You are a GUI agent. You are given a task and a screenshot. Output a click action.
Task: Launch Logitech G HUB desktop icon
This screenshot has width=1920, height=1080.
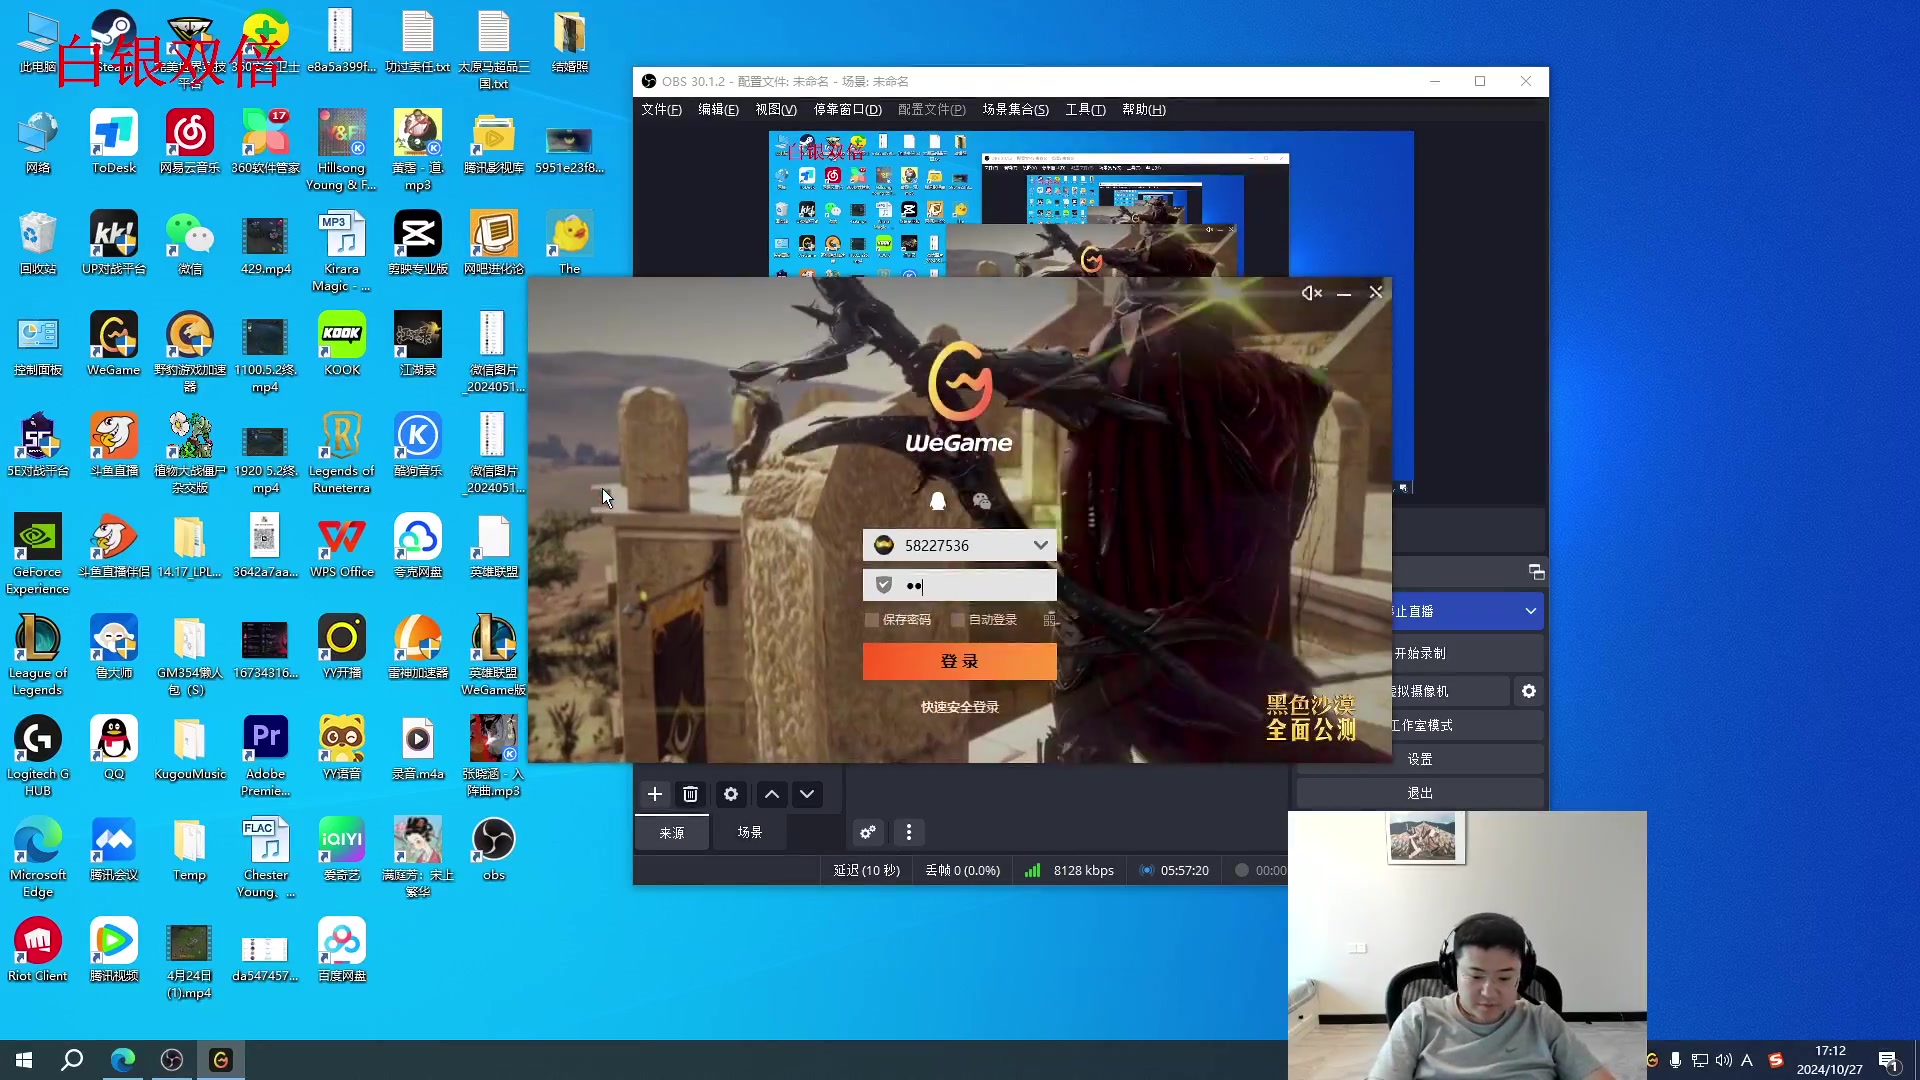click(38, 755)
